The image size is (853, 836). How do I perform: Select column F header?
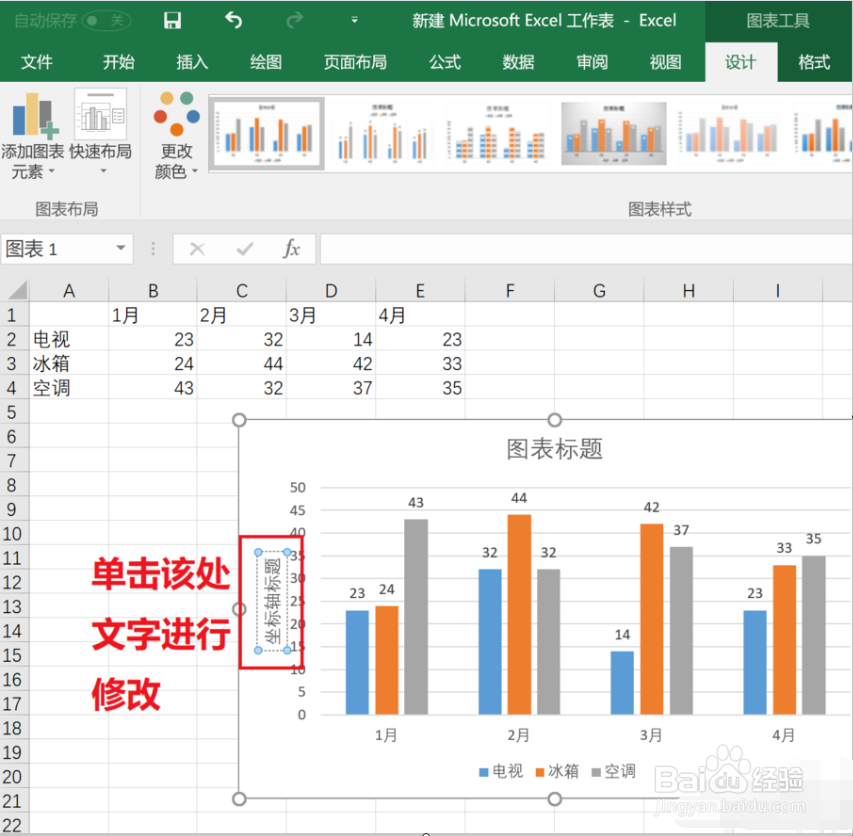(x=510, y=290)
